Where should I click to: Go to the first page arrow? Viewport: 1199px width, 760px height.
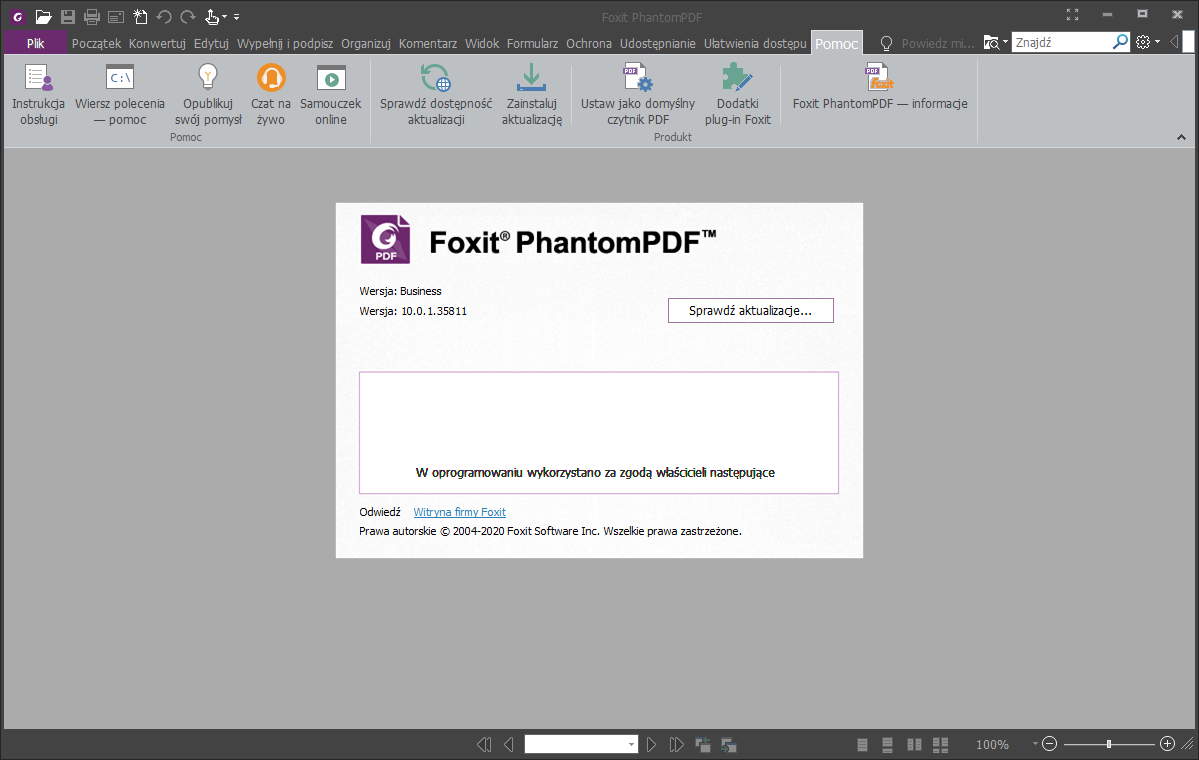coord(484,744)
